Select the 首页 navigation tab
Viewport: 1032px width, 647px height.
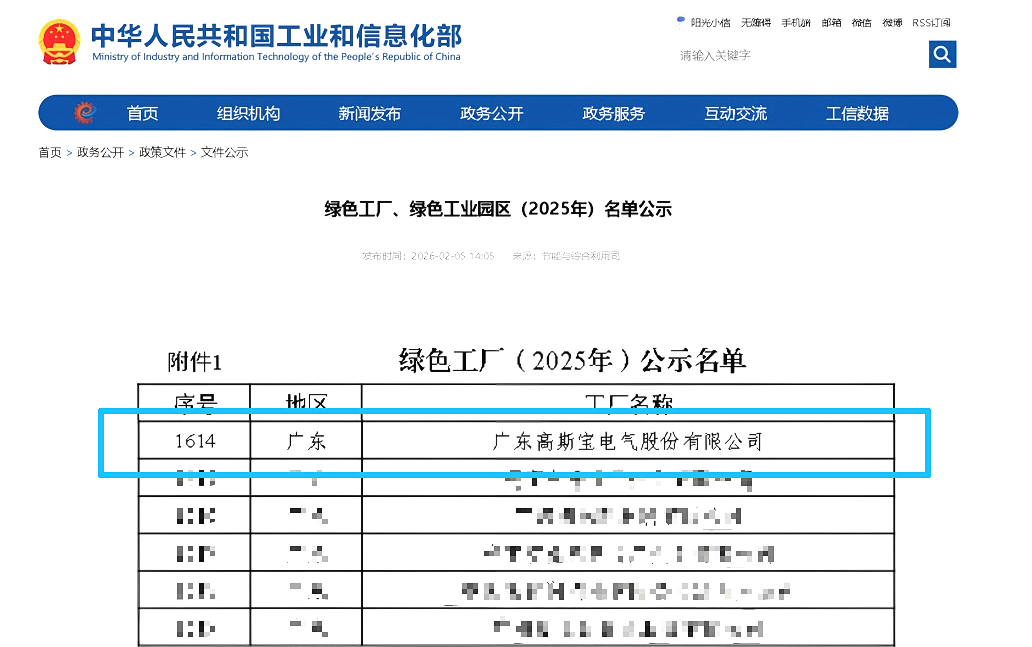tap(142, 113)
